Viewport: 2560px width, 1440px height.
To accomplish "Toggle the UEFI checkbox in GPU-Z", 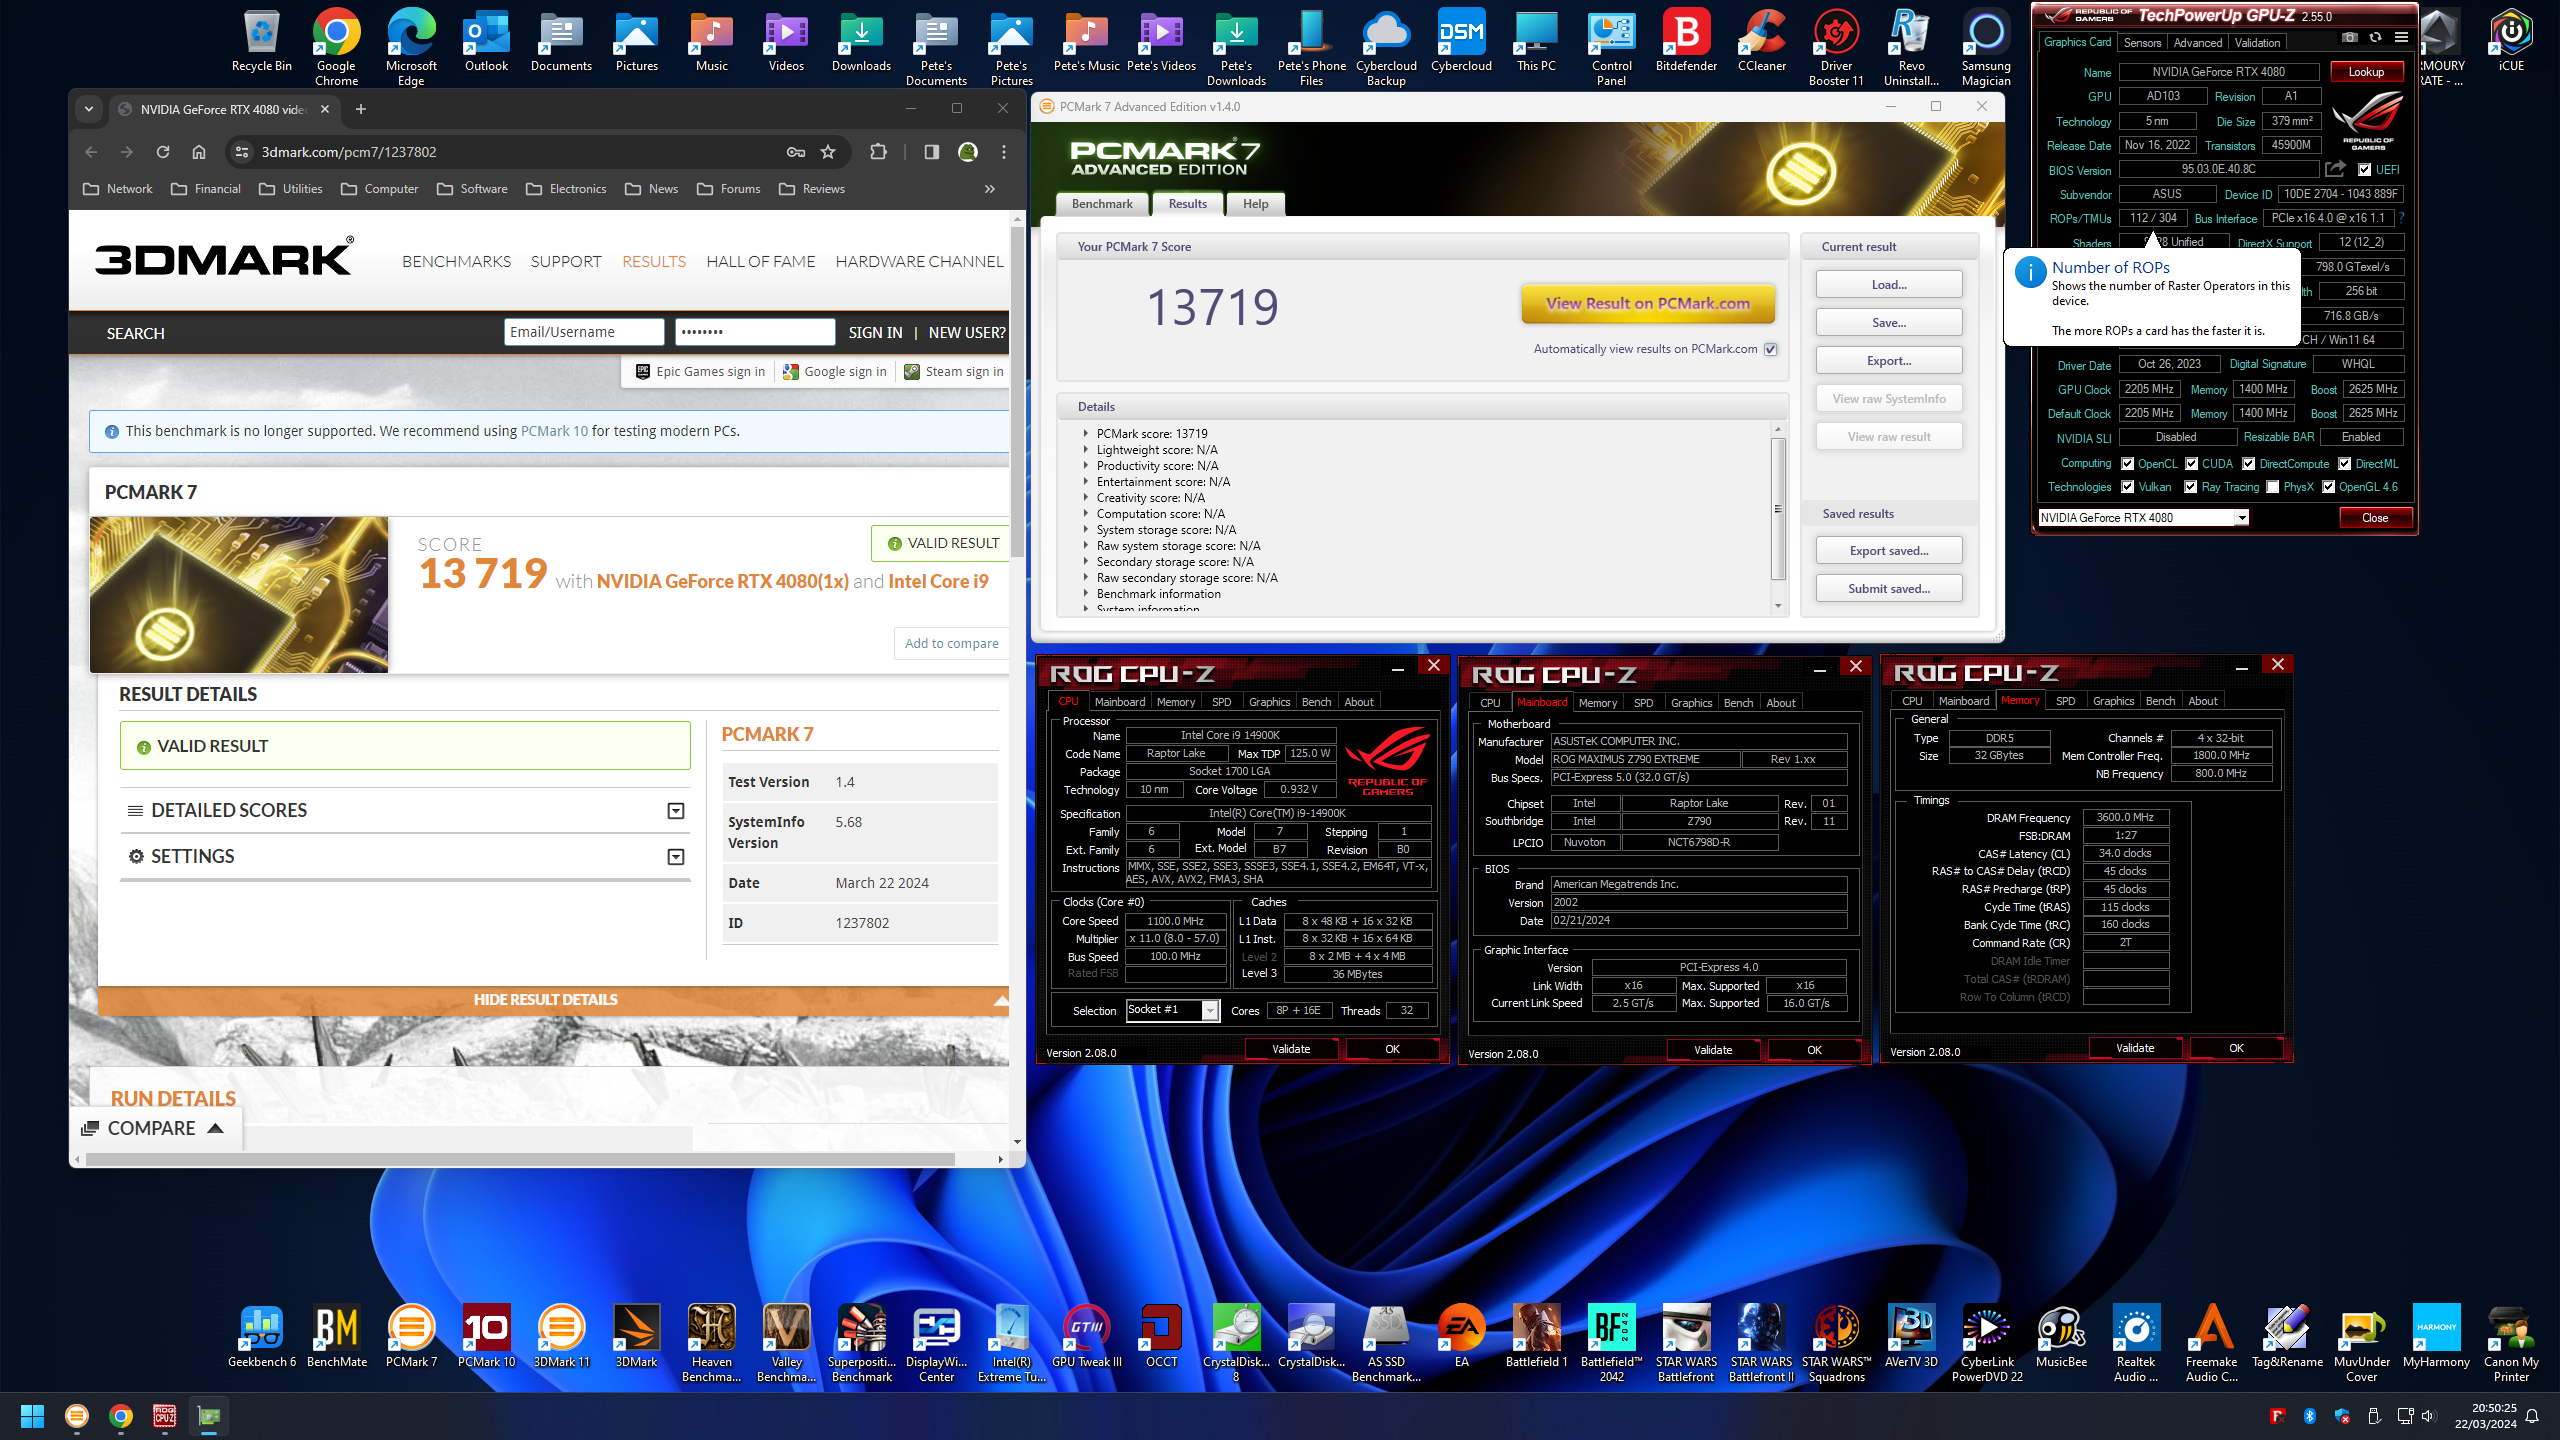I will 2365,170.
